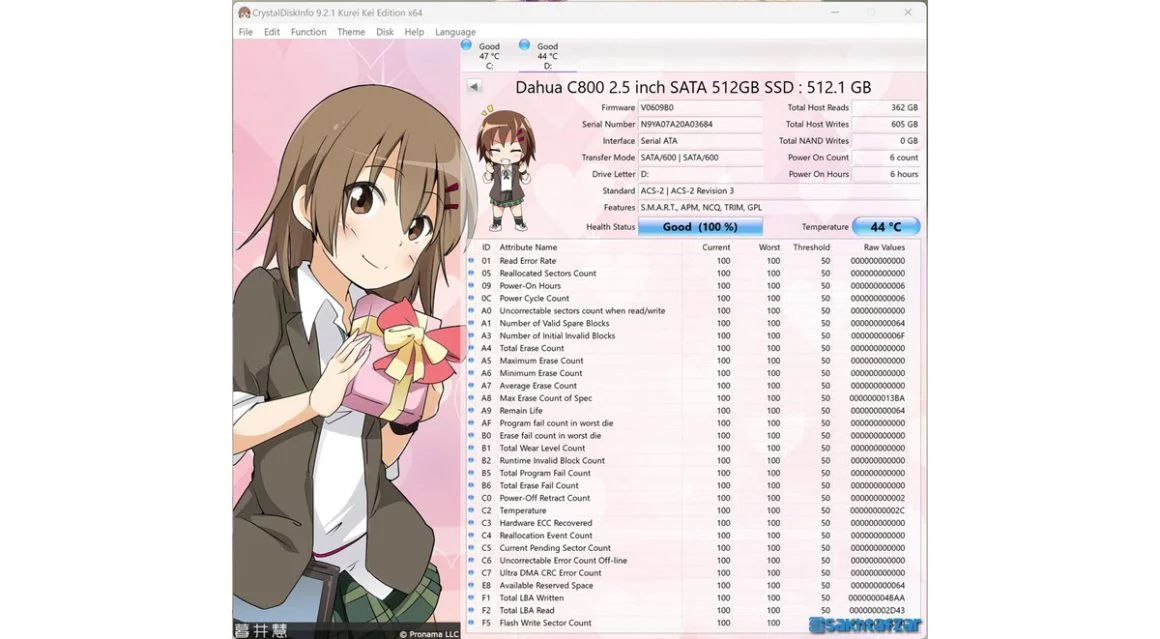Click the status icon for Flash Write Sector Count
1160x639 pixels.
[471, 623]
